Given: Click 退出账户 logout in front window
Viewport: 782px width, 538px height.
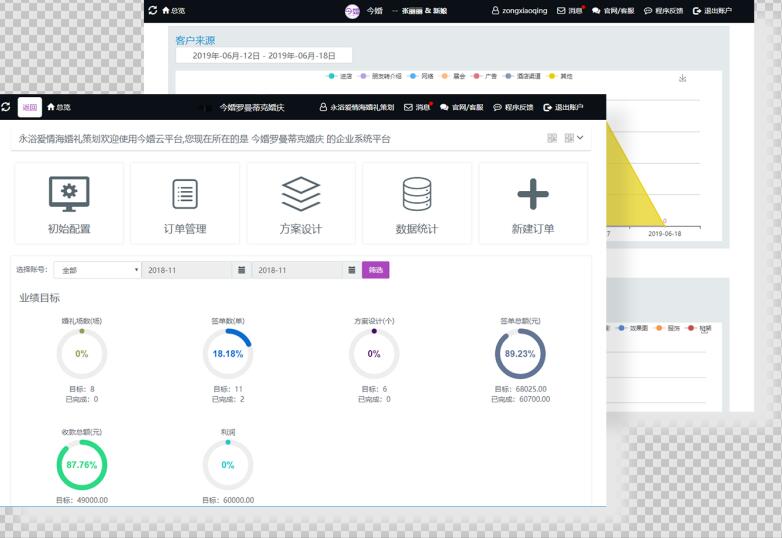Looking at the screenshot, I should click(x=563, y=107).
